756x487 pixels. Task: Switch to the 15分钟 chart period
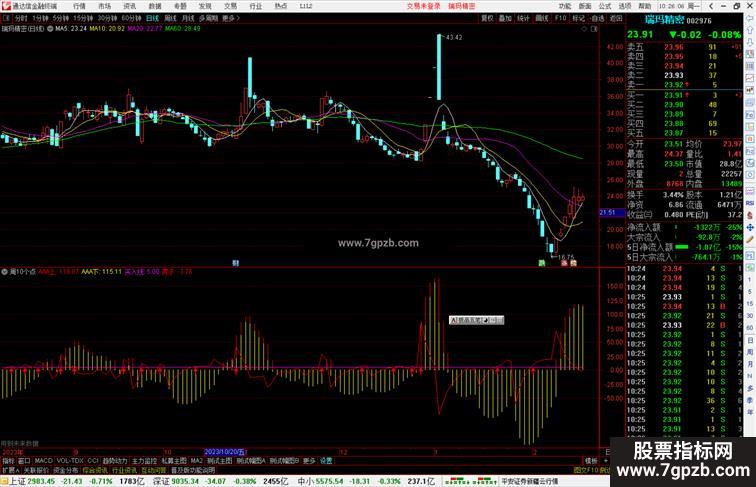83,18
